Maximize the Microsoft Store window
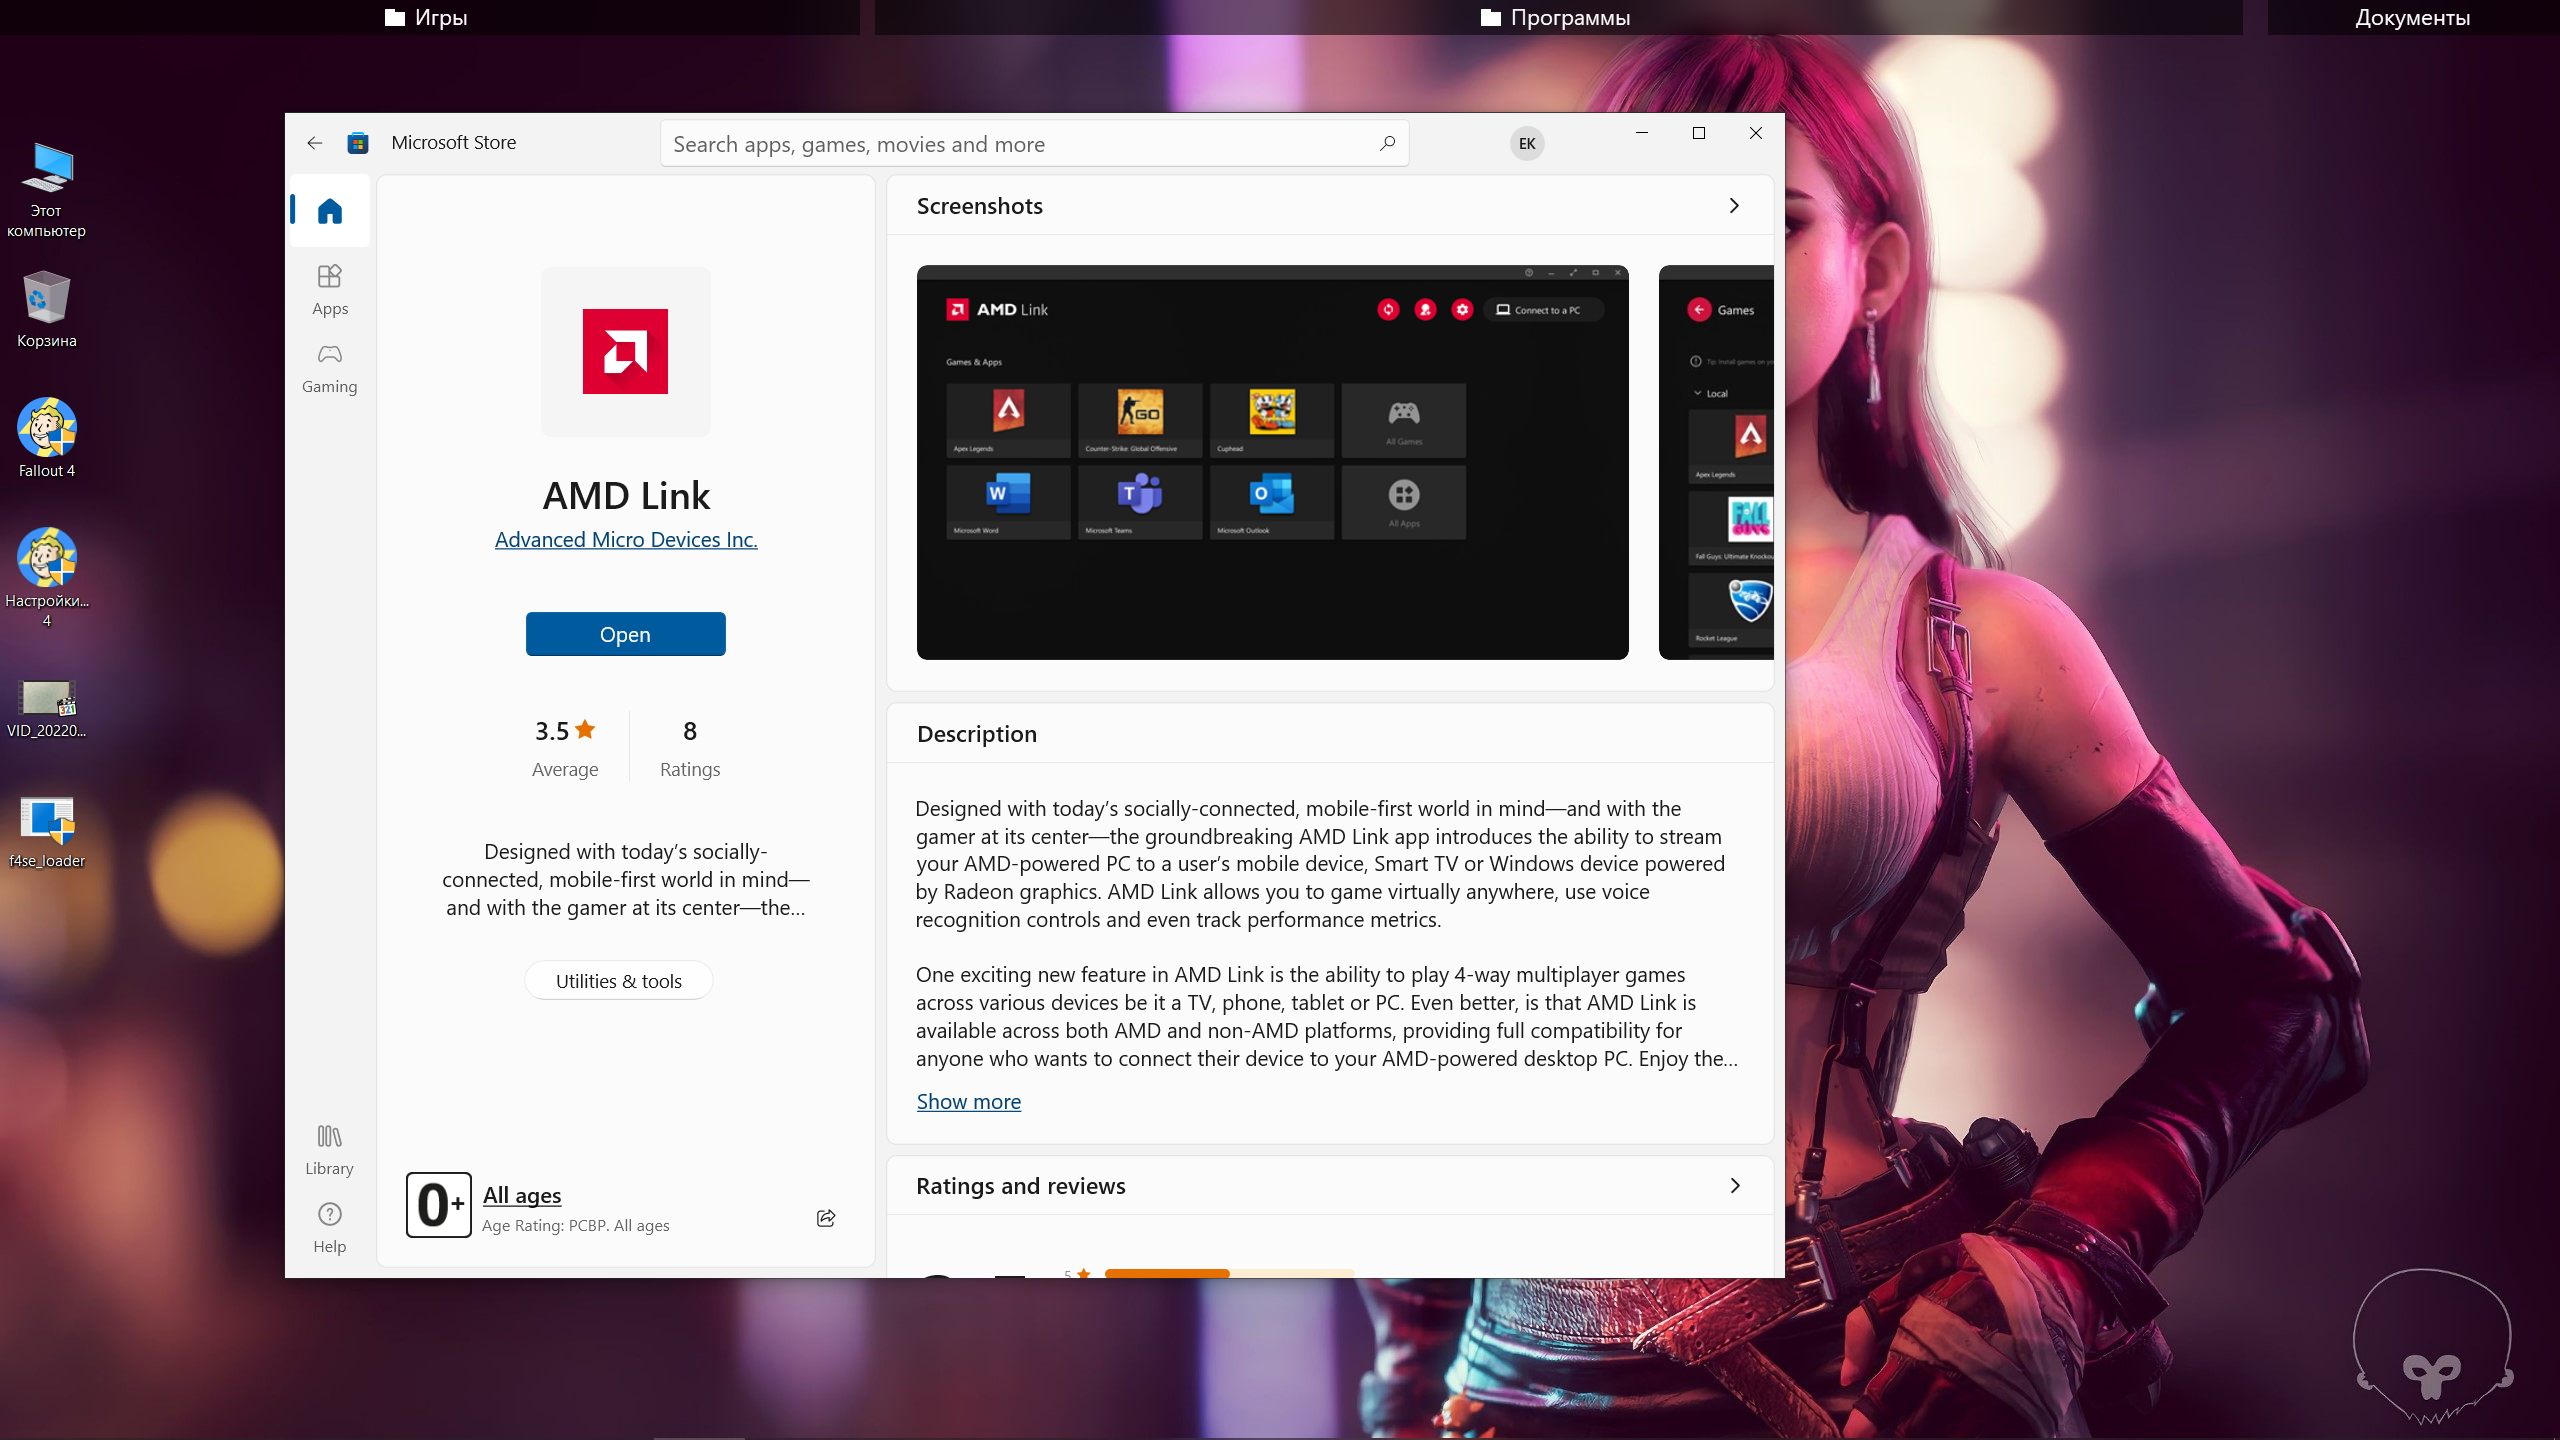This screenshot has width=2560, height=1440. (x=1698, y=133)
